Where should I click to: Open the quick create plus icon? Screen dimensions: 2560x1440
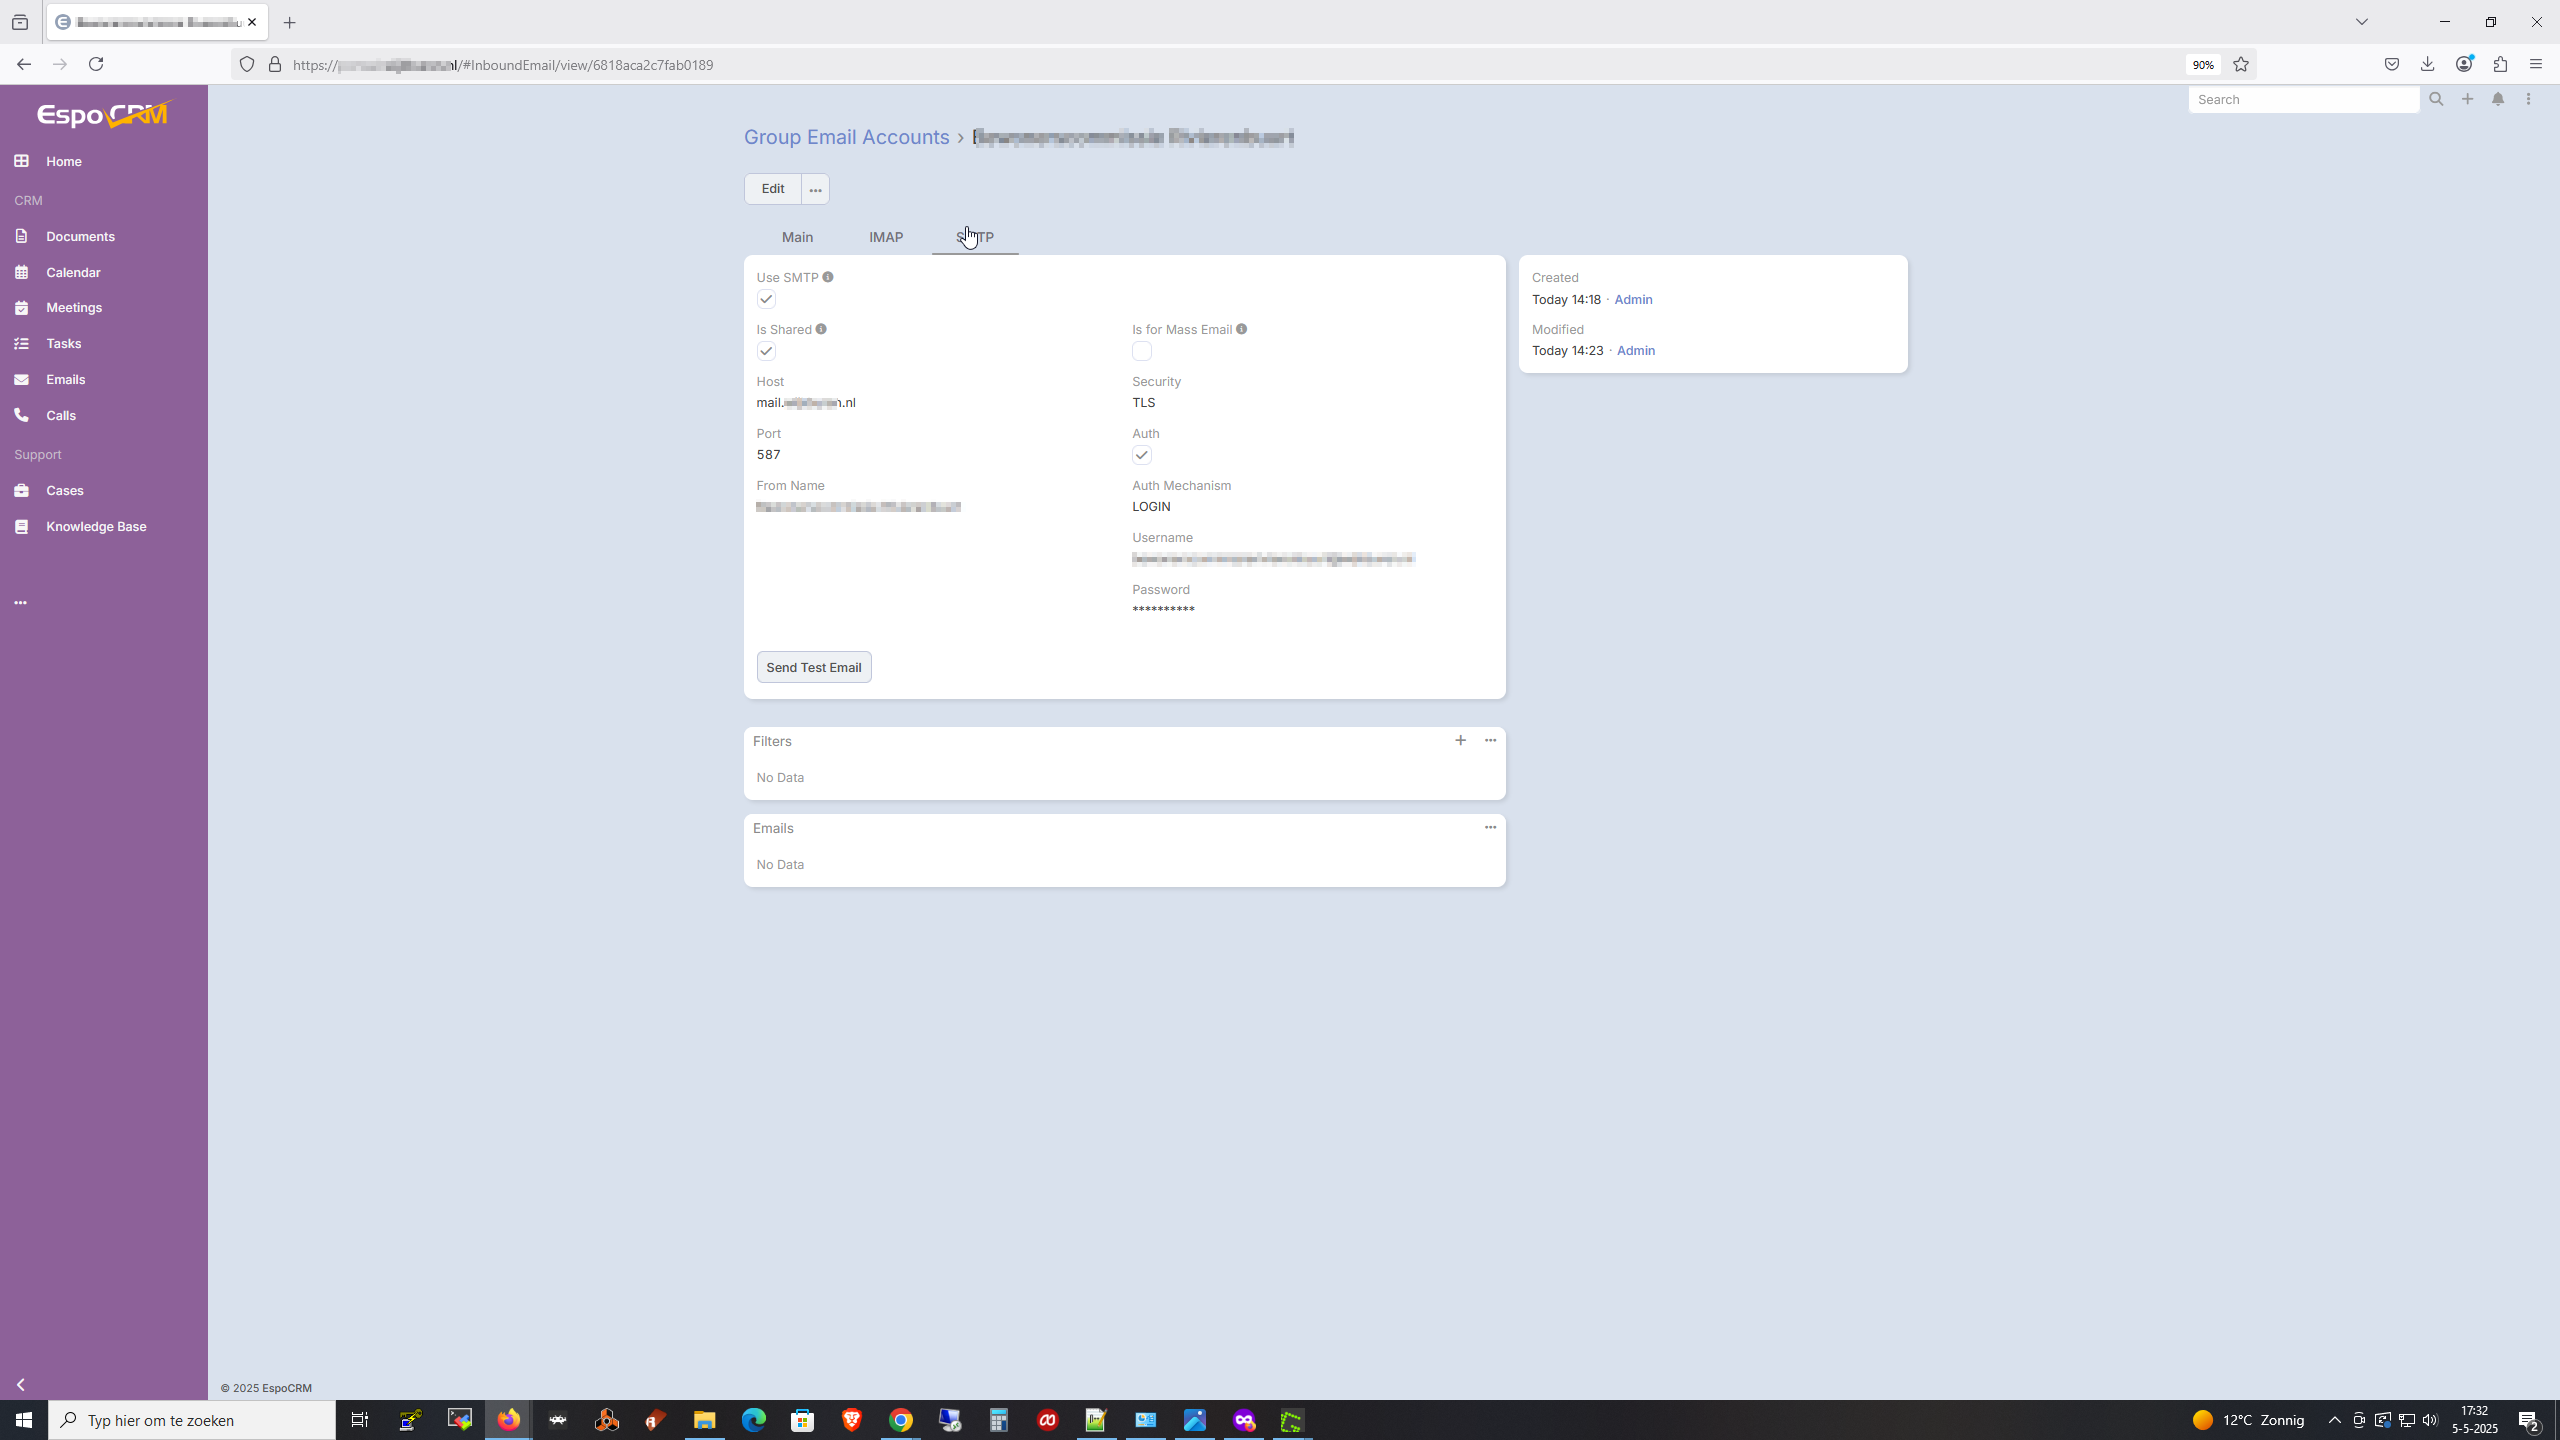tap(2467, 99)
